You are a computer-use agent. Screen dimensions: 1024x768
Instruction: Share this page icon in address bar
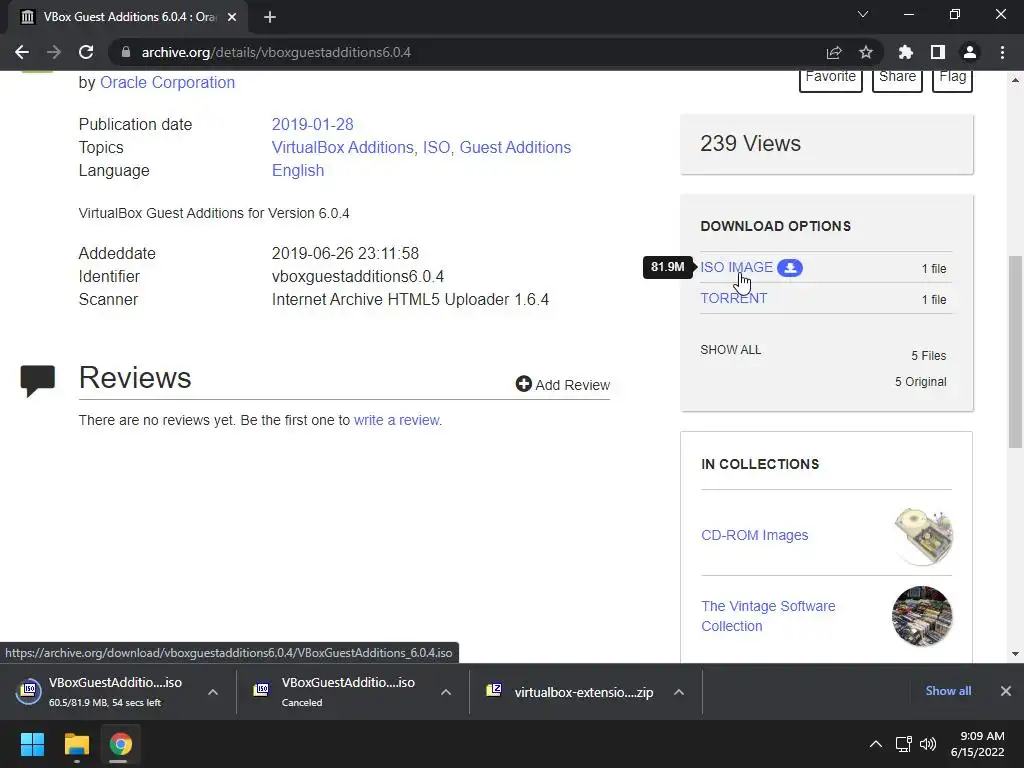point(834,52)
